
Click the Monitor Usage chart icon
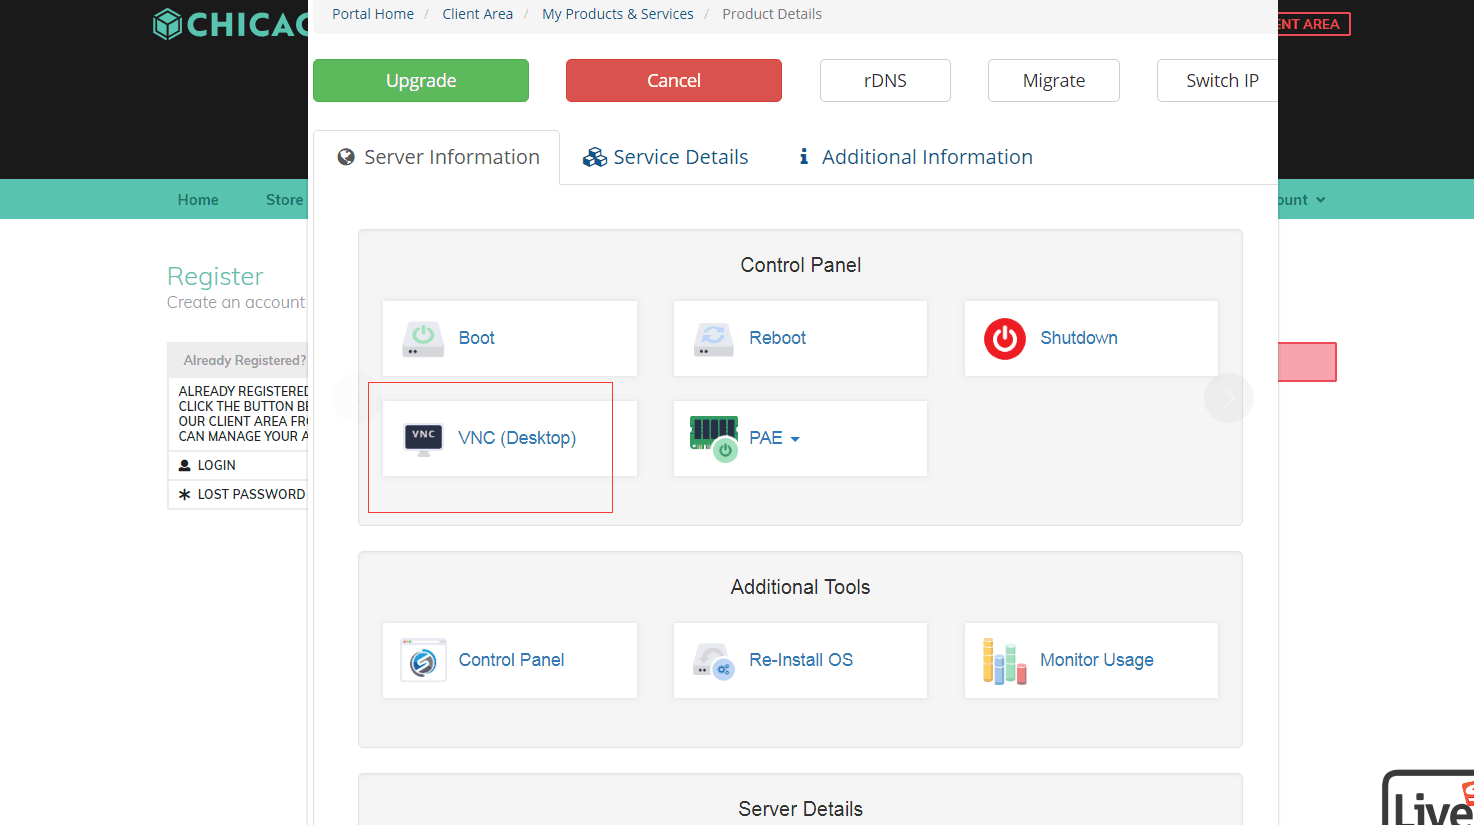click(1004, 661)
